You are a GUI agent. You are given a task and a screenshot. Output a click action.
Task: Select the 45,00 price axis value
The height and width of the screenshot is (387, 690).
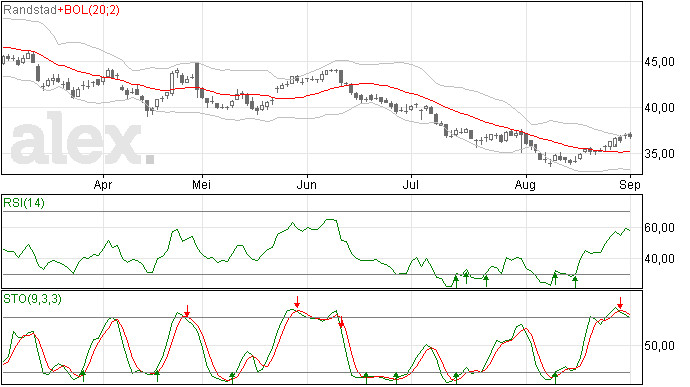pos(659,62)
